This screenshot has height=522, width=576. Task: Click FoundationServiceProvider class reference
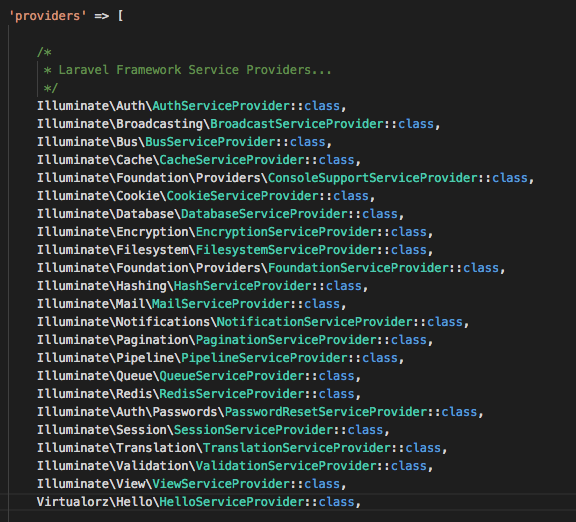tap(359, 268)
